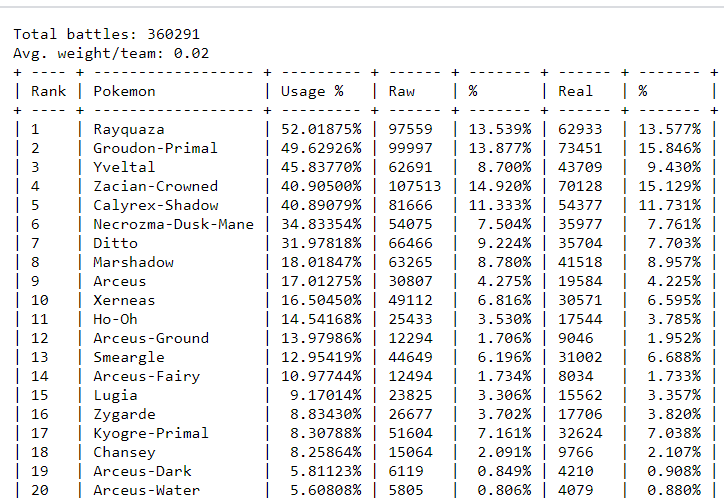Viewport: 724px width, 498px height.
Task: Select the name 'Calyrex-Shadow'
Action: [x=156, y=205]
